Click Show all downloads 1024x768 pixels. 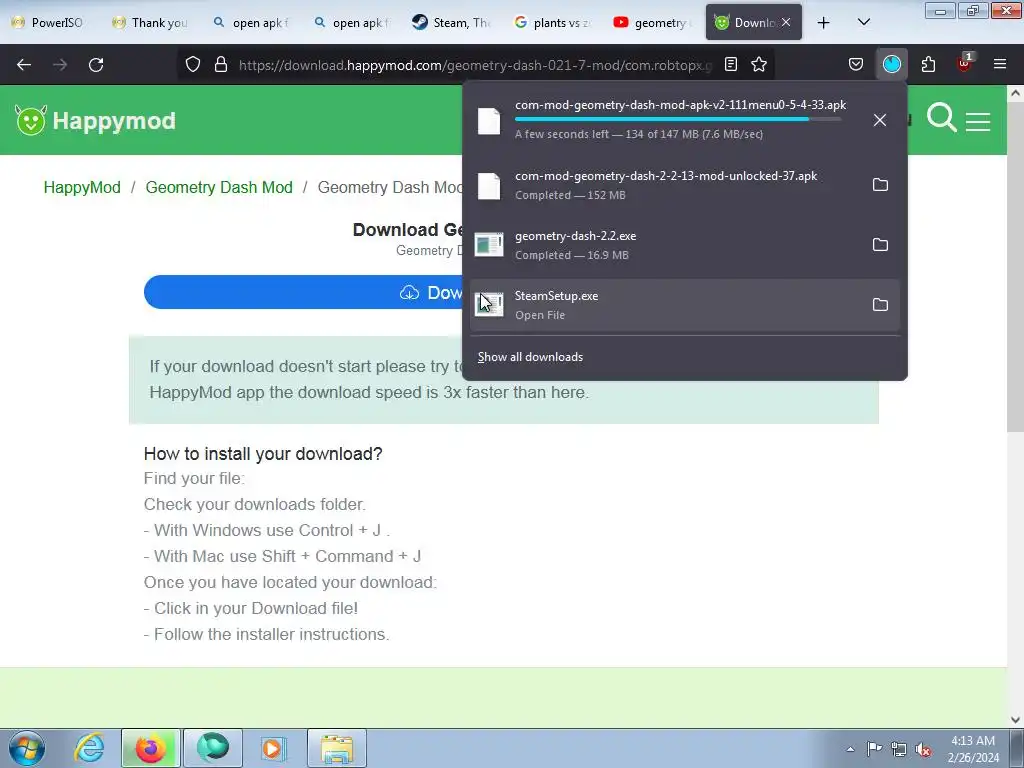click(530, 357)
